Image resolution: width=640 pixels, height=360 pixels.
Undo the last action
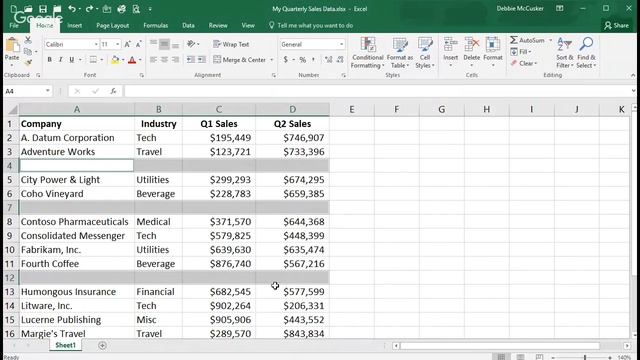72,9
